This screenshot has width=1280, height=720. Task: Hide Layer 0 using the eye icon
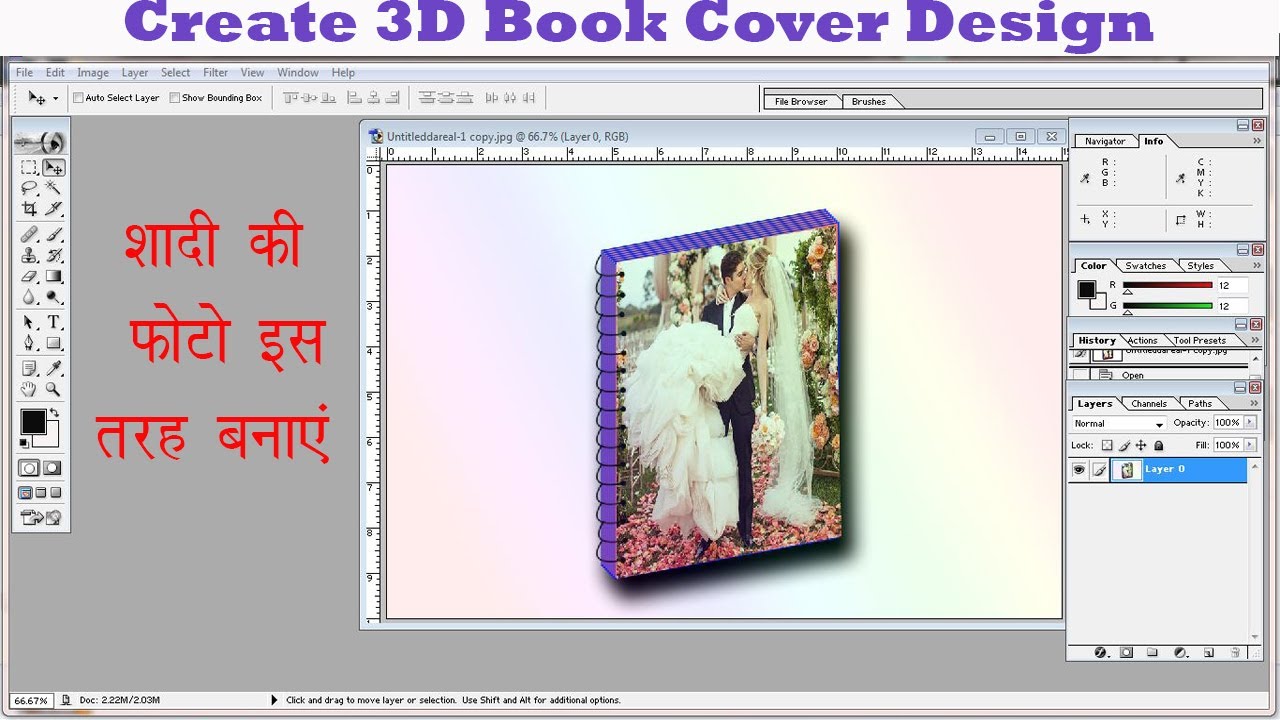pyautogui.click(x=1079, y=470)
